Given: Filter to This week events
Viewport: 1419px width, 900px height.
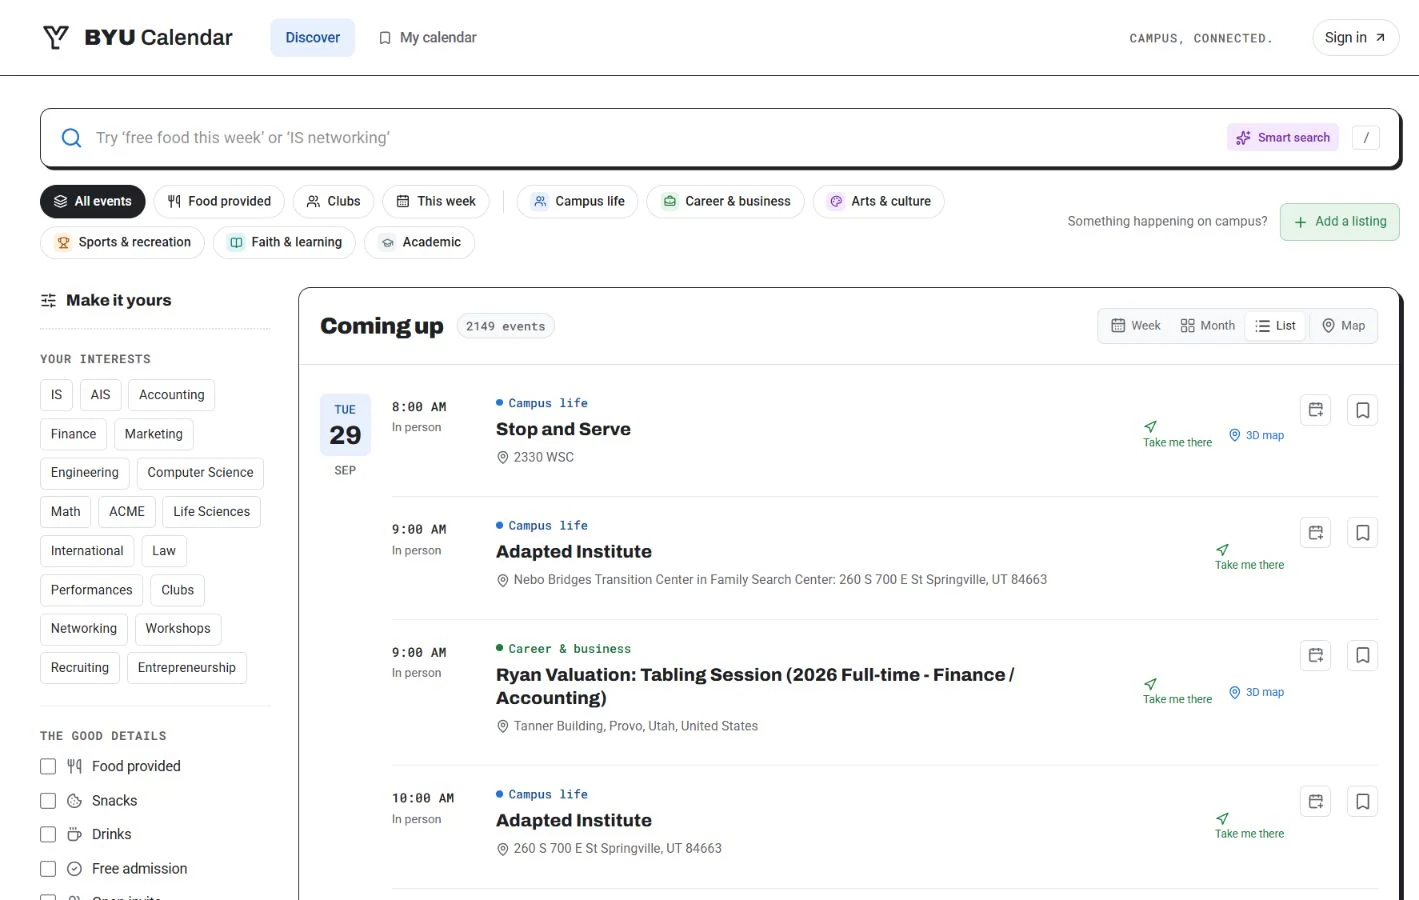Looking at the screenshot, I should click(436, 202).
